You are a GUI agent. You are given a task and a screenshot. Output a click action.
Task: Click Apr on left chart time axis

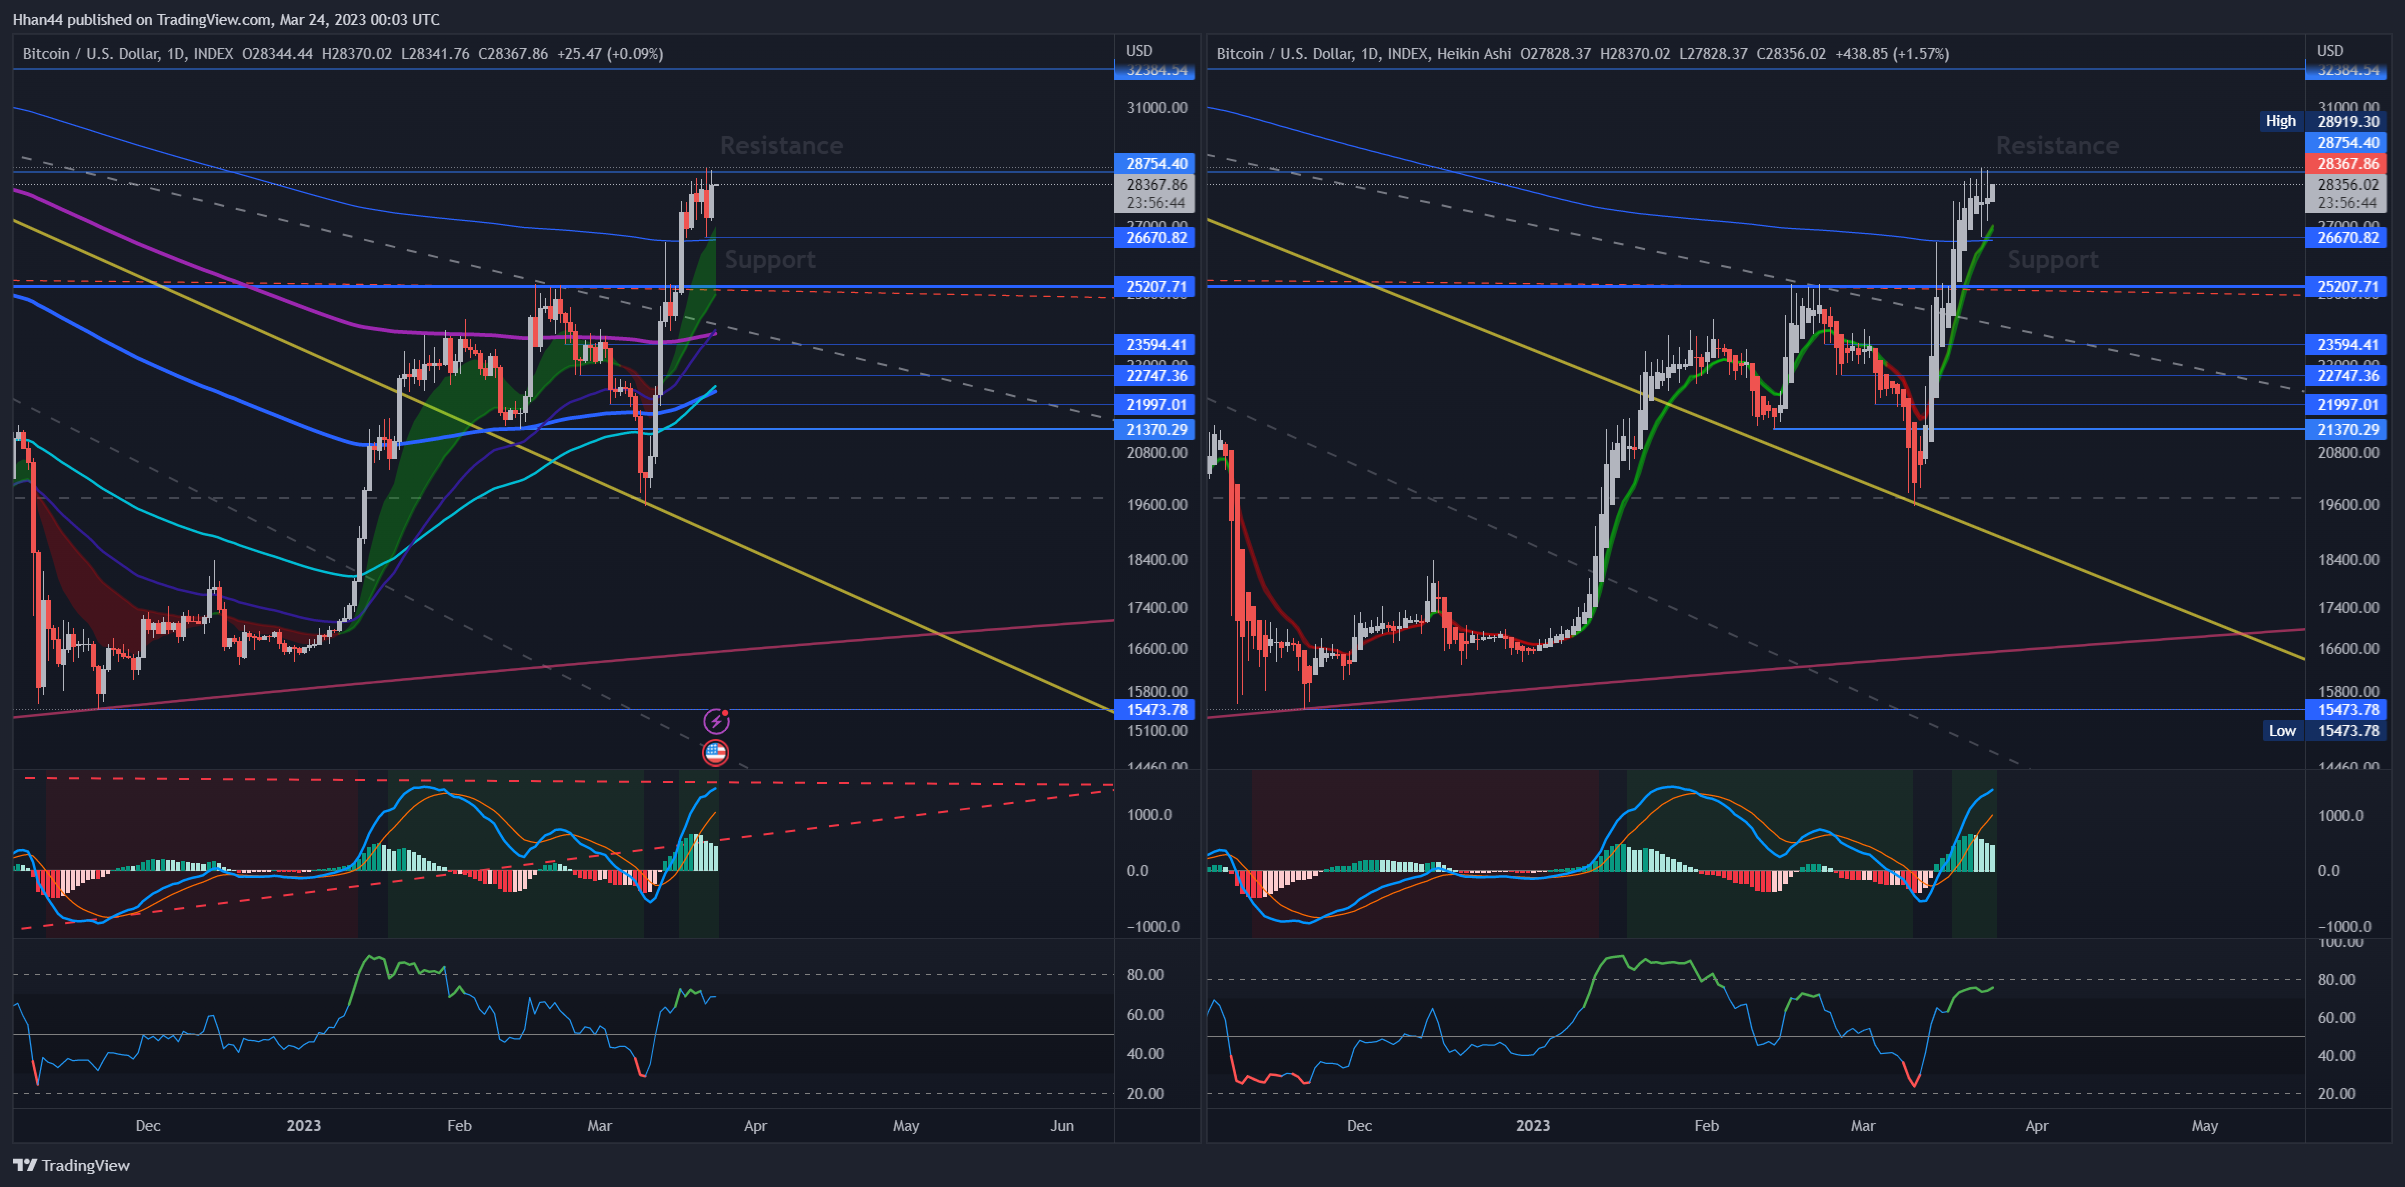point(756,1126)
